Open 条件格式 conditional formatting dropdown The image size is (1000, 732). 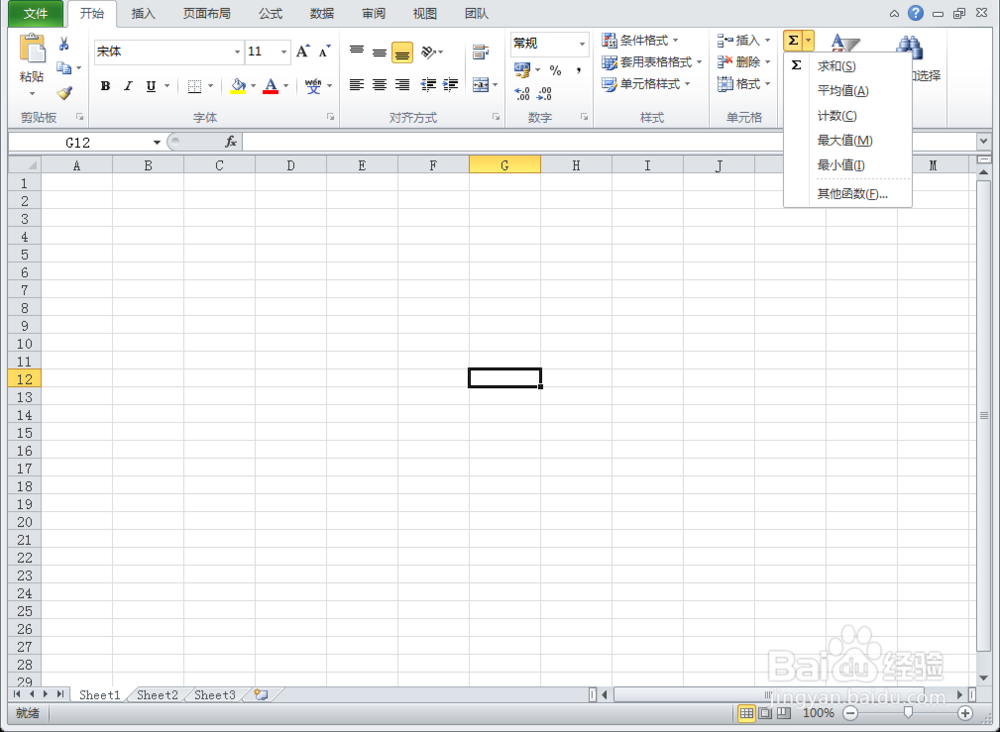click(640, 41)
